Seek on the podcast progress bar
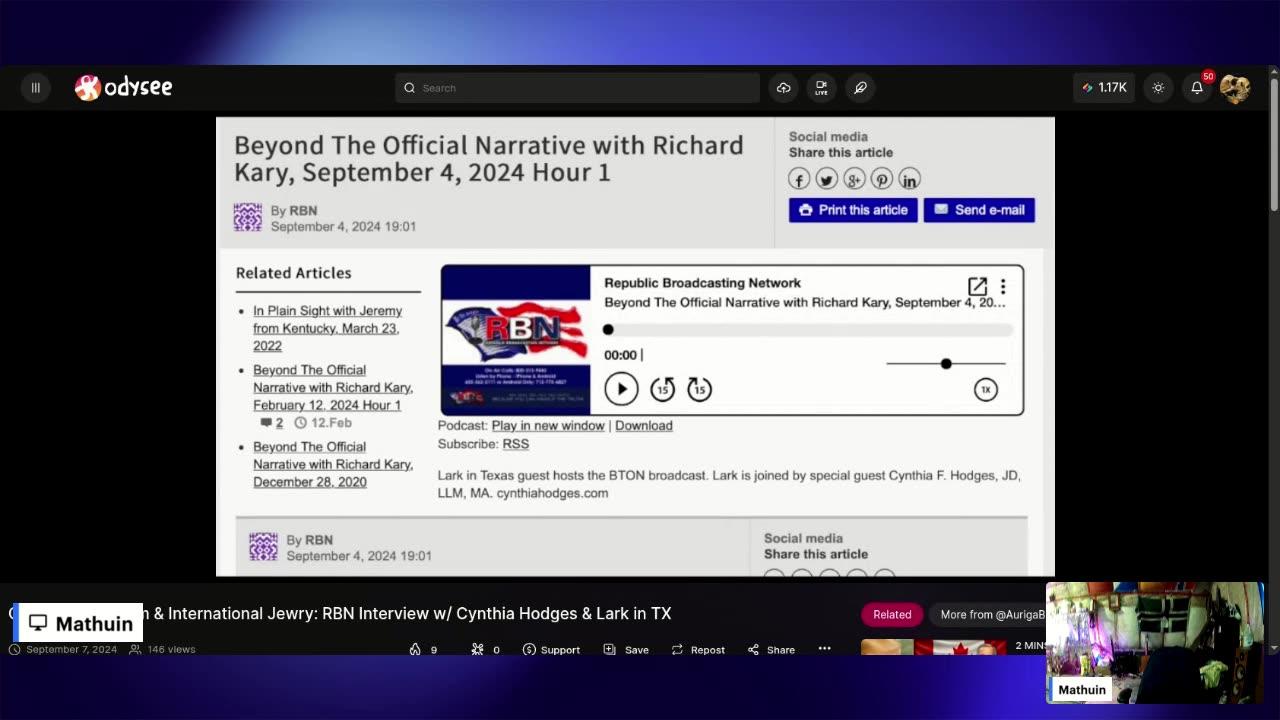This screenshot has width=1280, height=720. [808, 330]
